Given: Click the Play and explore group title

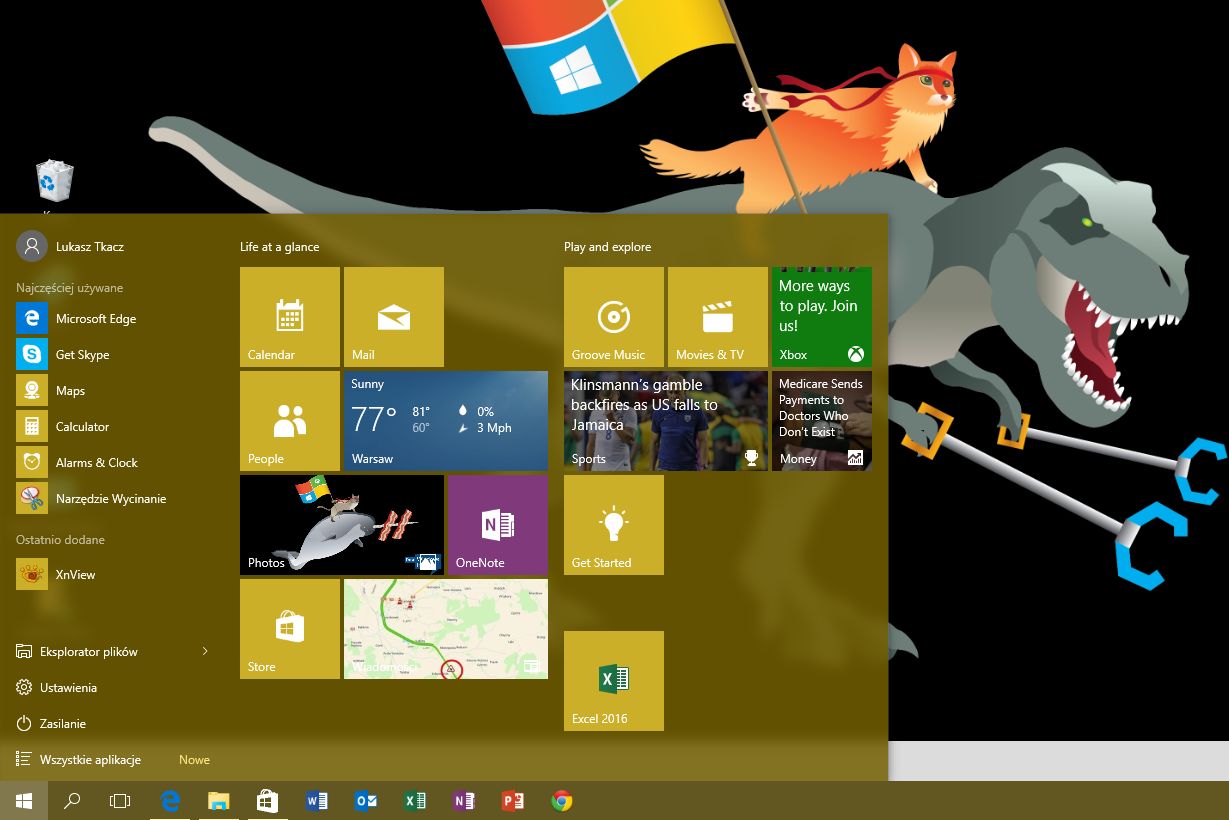Looking at the screenshot, I should [607, 247].
